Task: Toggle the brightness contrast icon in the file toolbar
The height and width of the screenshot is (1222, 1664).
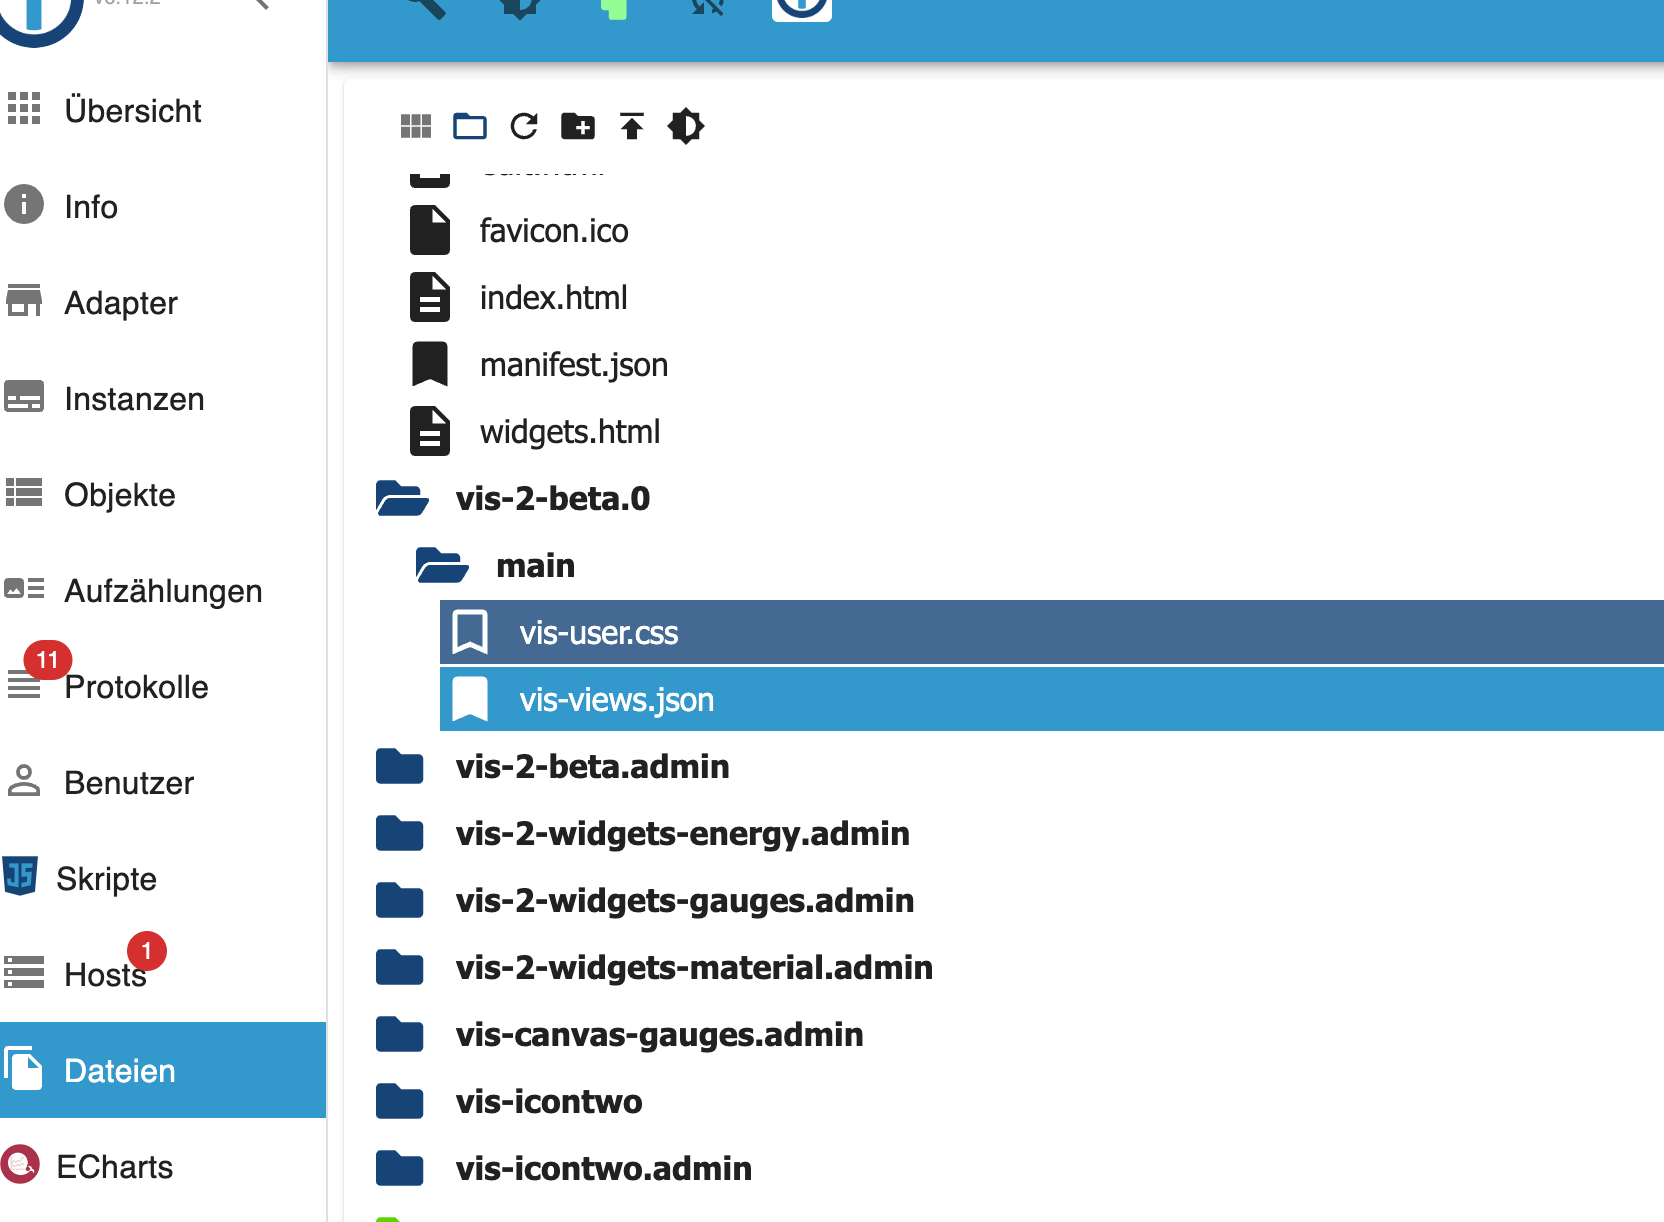Action: (x=686, y=126)
